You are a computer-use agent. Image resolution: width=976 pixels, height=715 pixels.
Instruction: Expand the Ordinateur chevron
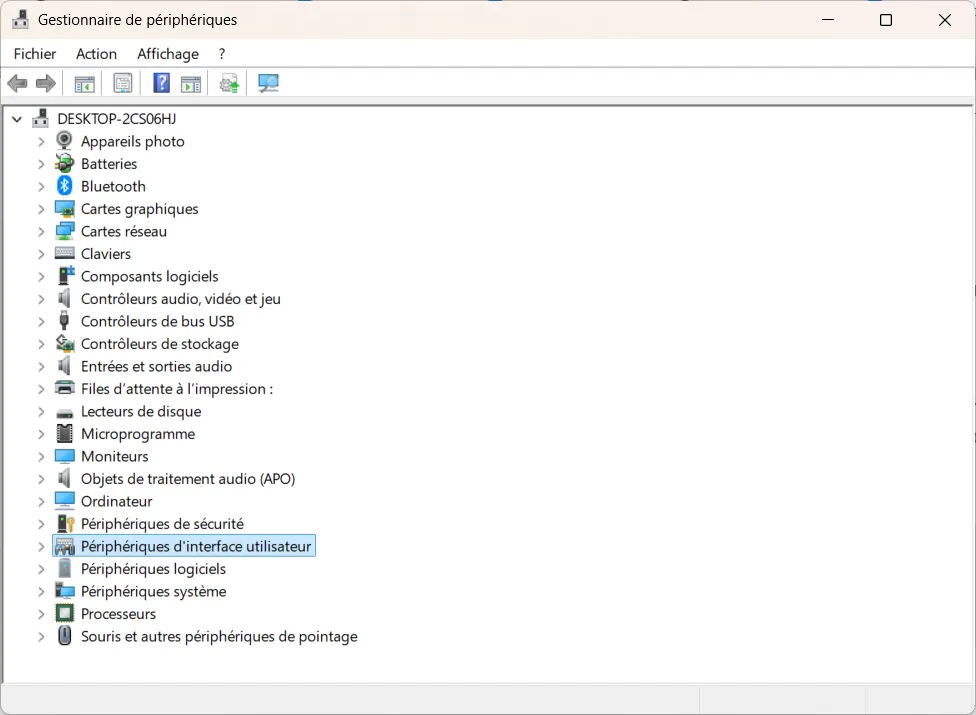coord(41,501)
